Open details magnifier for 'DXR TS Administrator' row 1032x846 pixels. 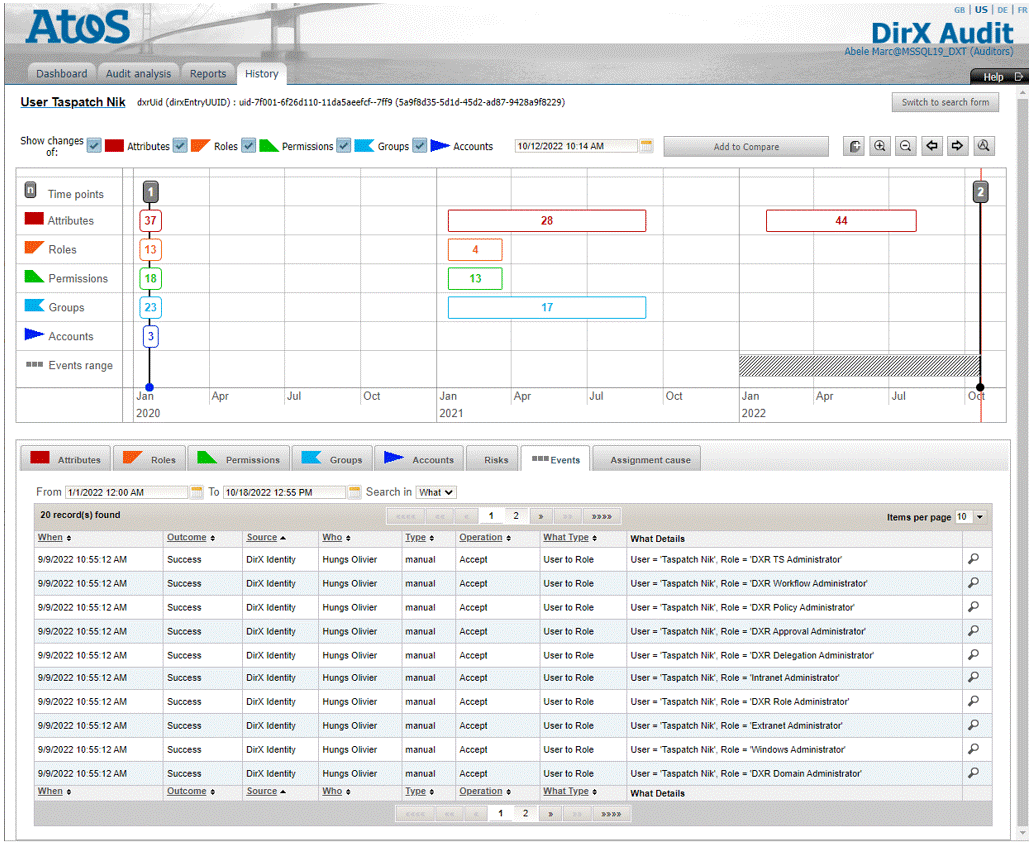tap(973, 559)
